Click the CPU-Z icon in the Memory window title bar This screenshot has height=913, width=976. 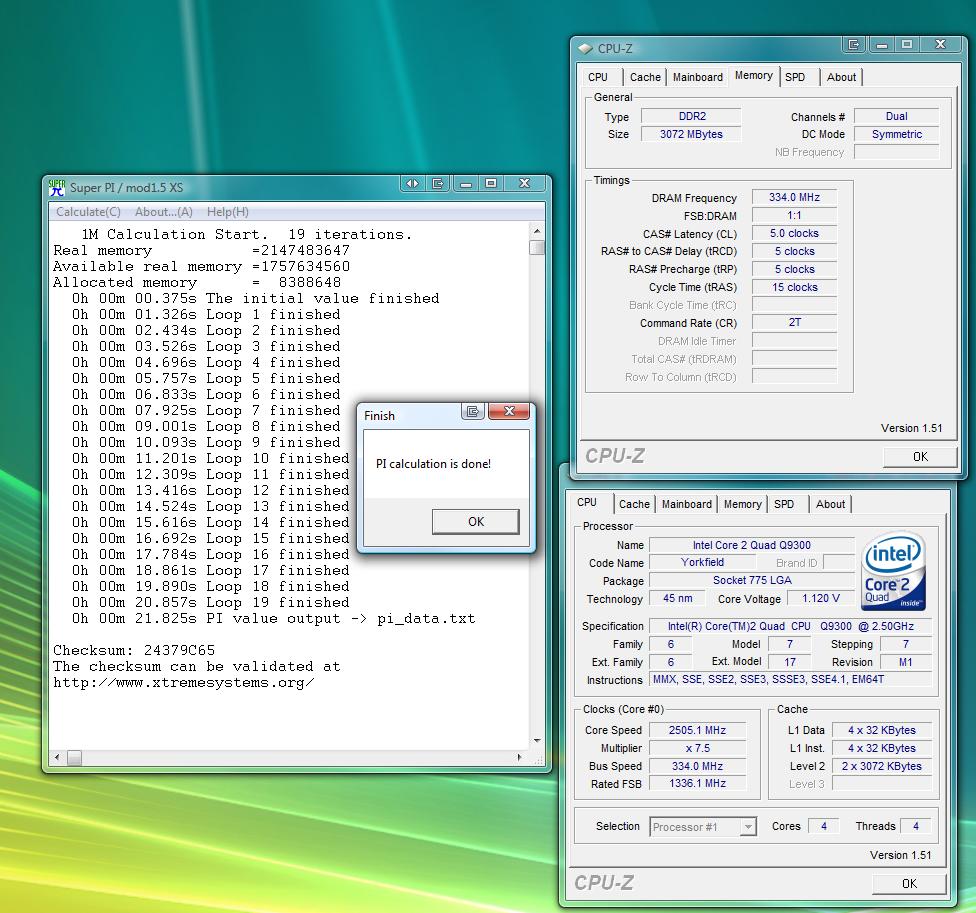click(x=585, y=49)
